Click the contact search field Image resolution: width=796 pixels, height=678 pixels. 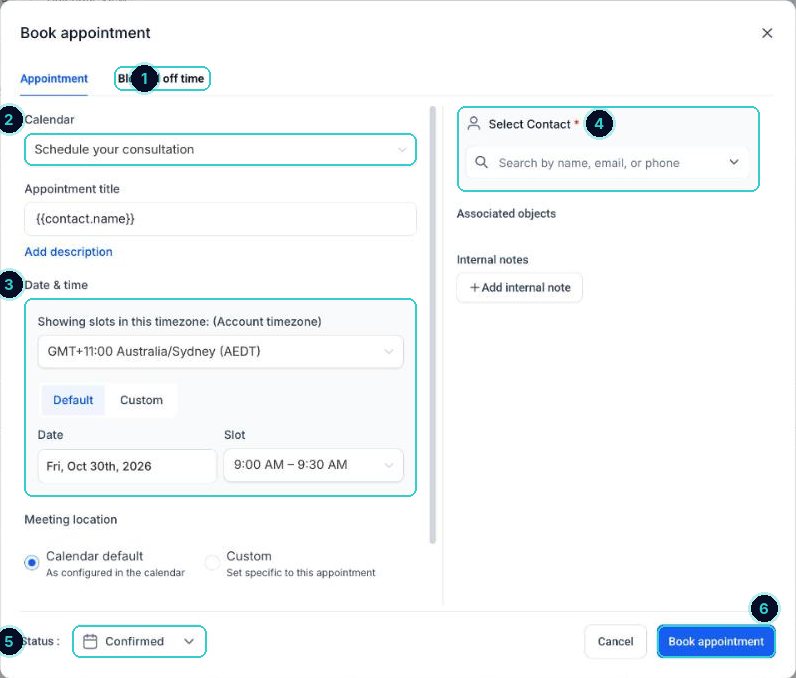pos(607,163)
